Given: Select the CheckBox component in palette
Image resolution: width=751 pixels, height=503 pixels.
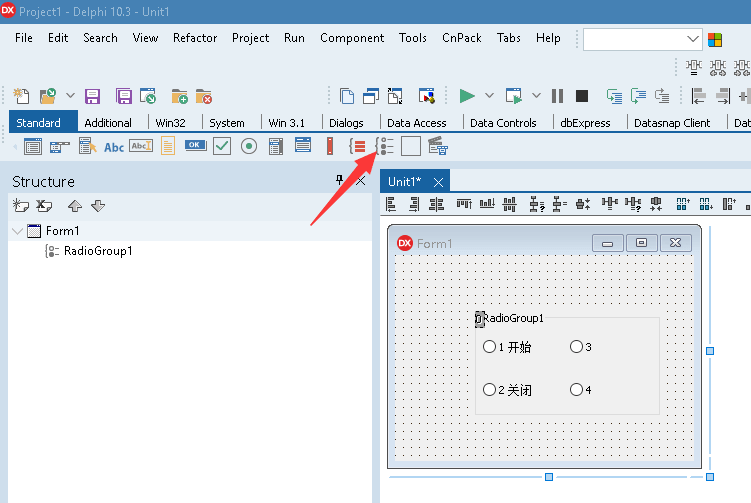Looking at the screenshot, I should [222, 146].
